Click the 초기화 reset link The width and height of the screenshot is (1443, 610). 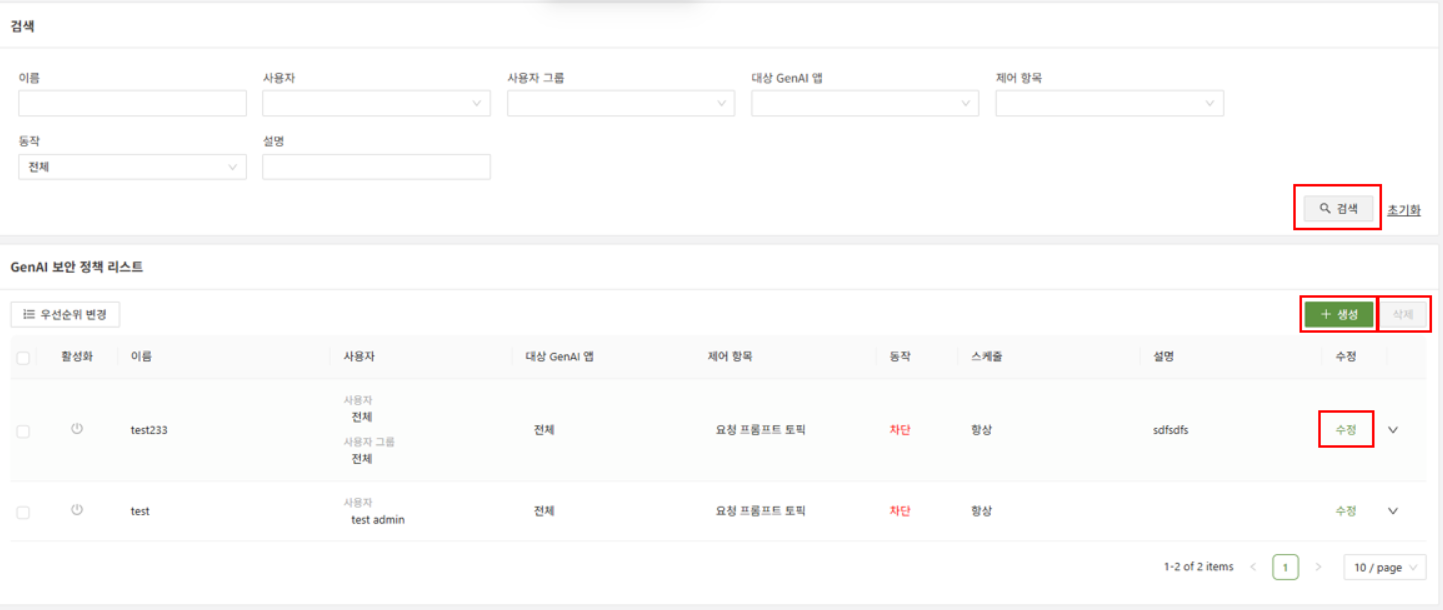tap(1403, 210)
